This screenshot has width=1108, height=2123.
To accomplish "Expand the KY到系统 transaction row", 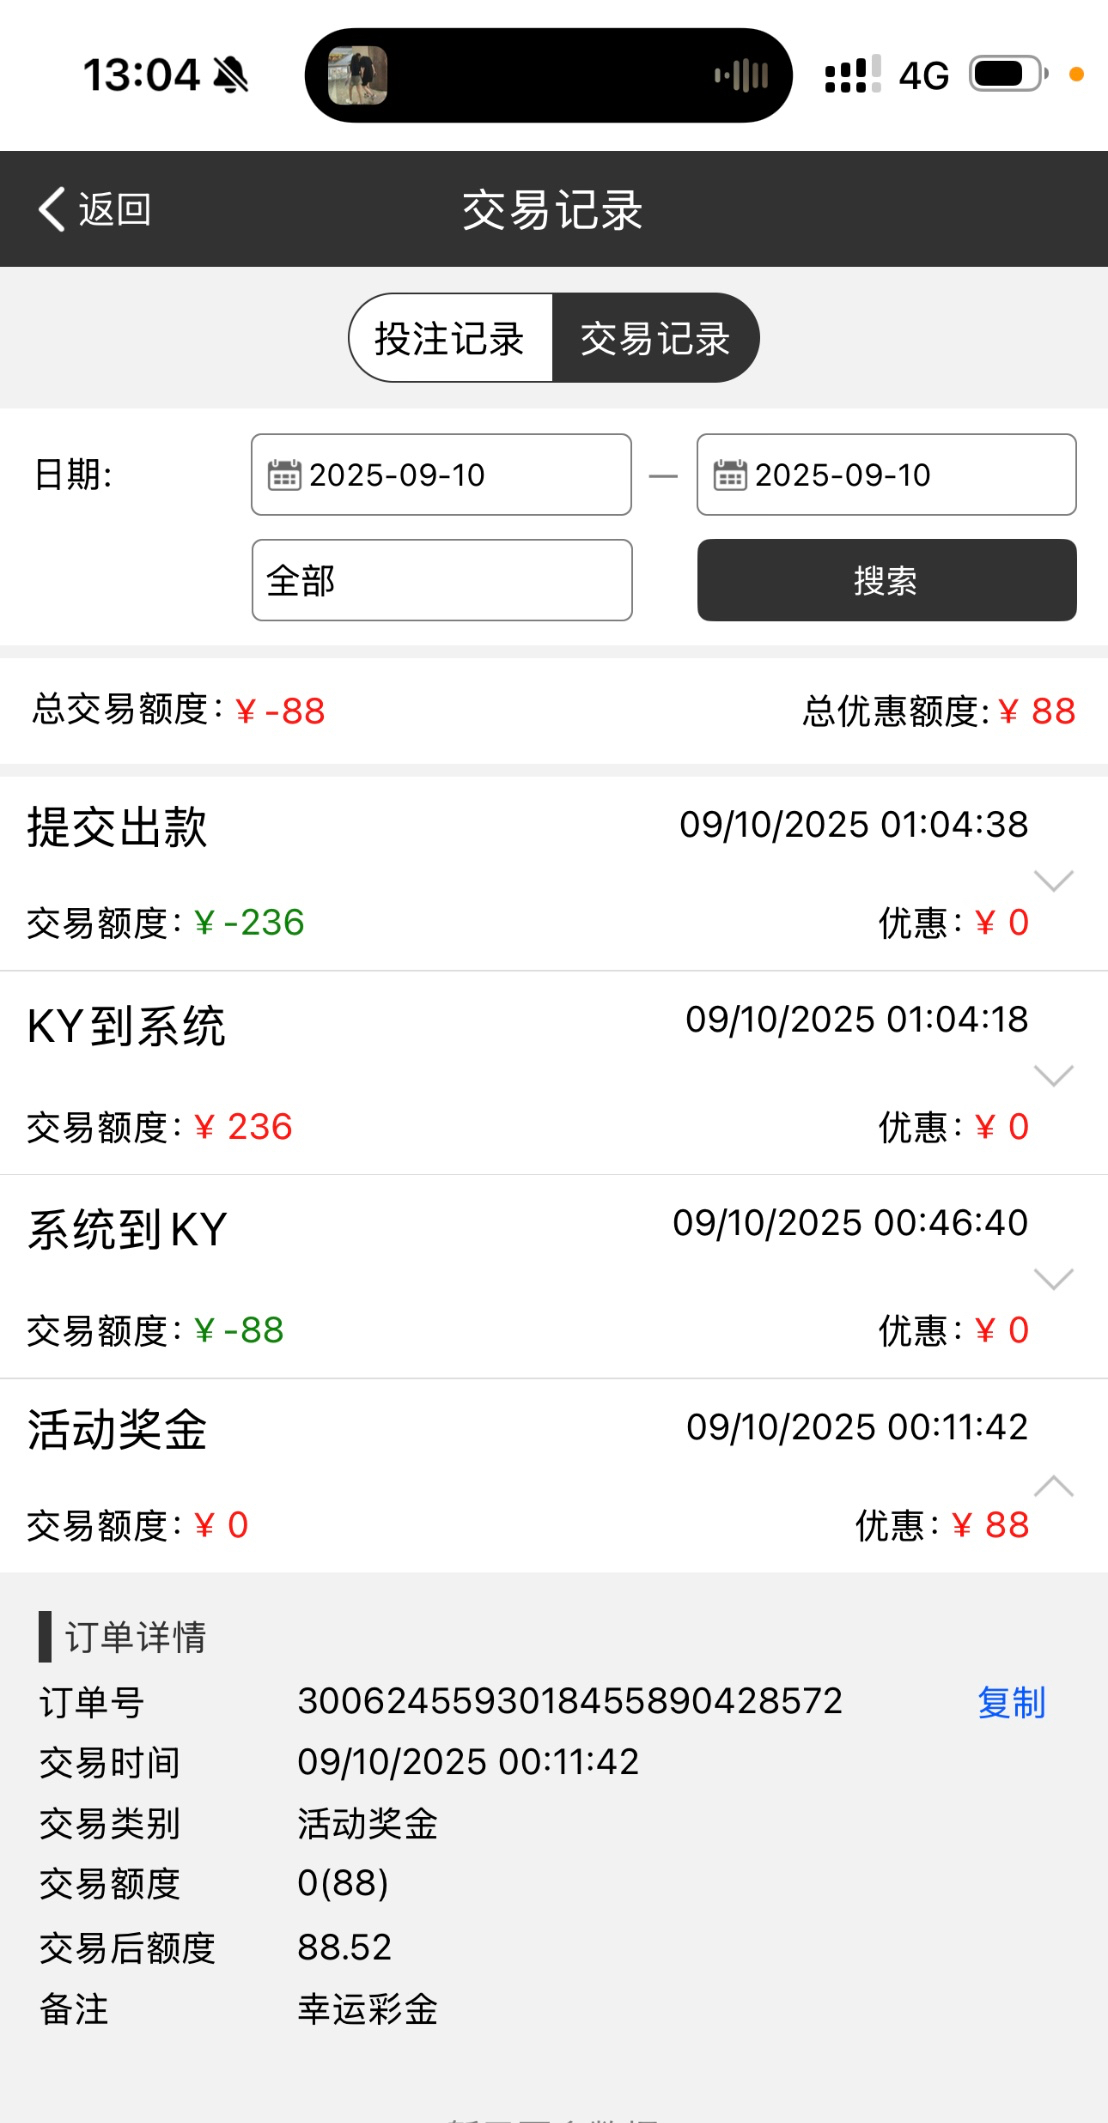I will point(1053,1076).
